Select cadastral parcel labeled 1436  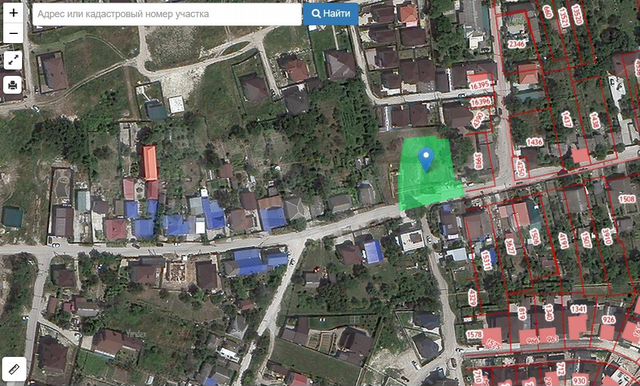(x=534, y=142)
